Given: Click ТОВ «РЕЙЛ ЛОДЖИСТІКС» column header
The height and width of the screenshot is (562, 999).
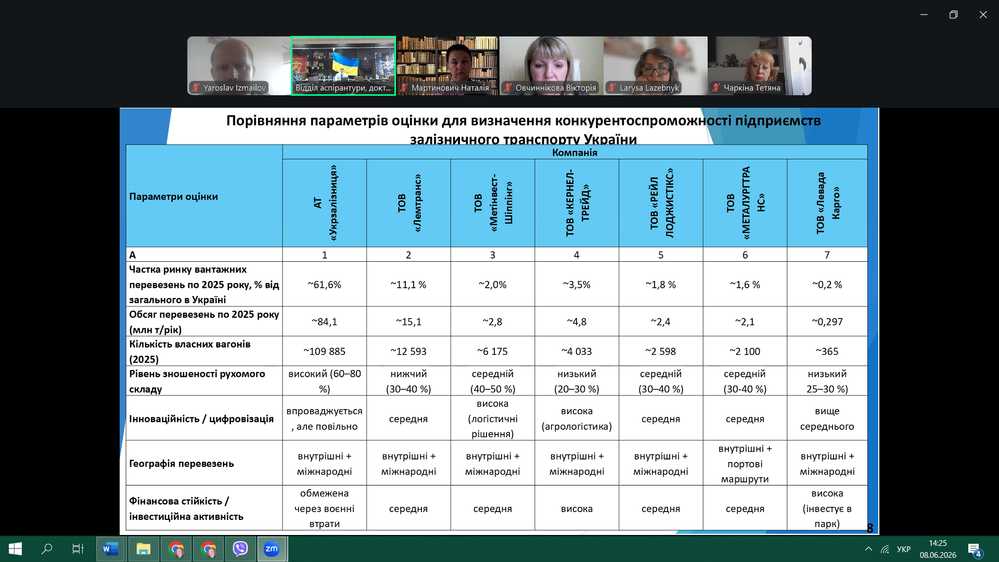Looking at the screenshot, I should point(661,203).
